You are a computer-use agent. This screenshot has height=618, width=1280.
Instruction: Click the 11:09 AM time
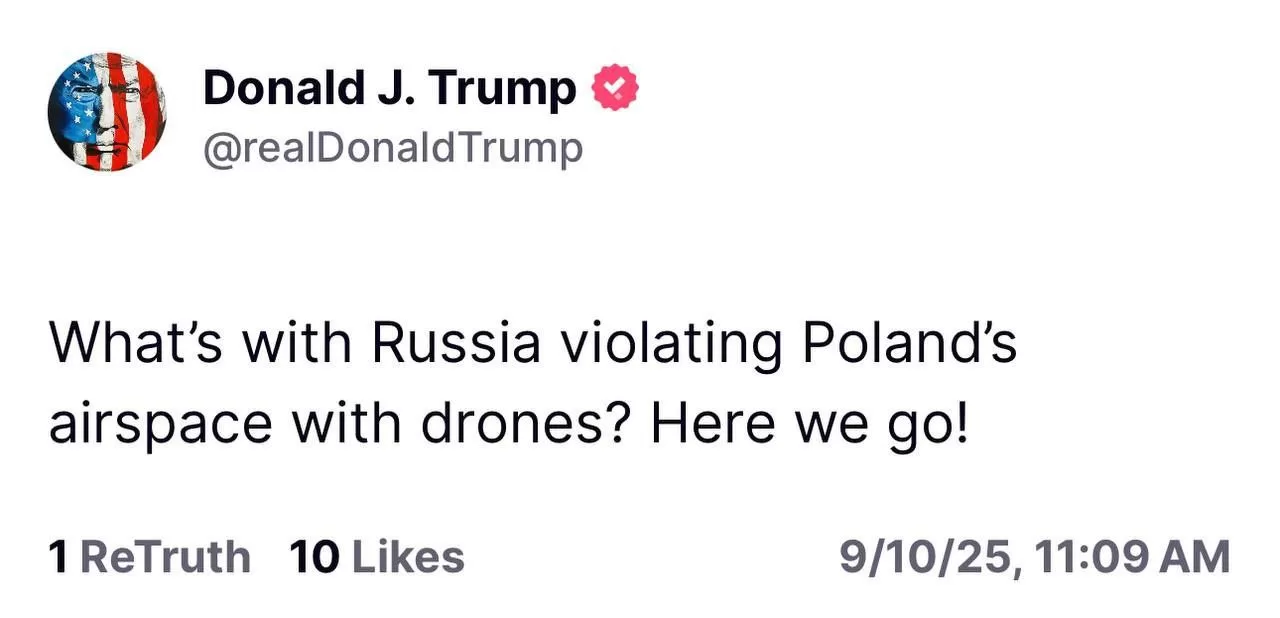pos(1131,557)
